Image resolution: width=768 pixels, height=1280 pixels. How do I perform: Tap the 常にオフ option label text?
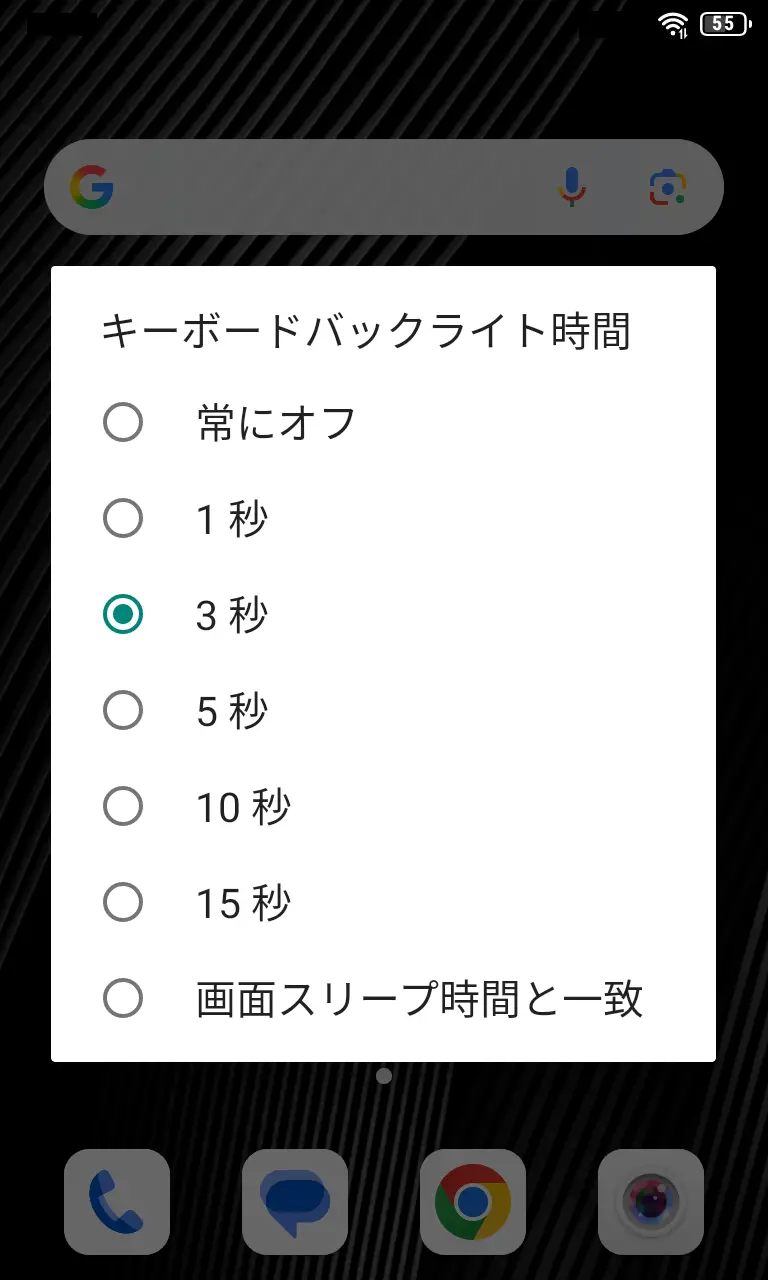point(276,423)
